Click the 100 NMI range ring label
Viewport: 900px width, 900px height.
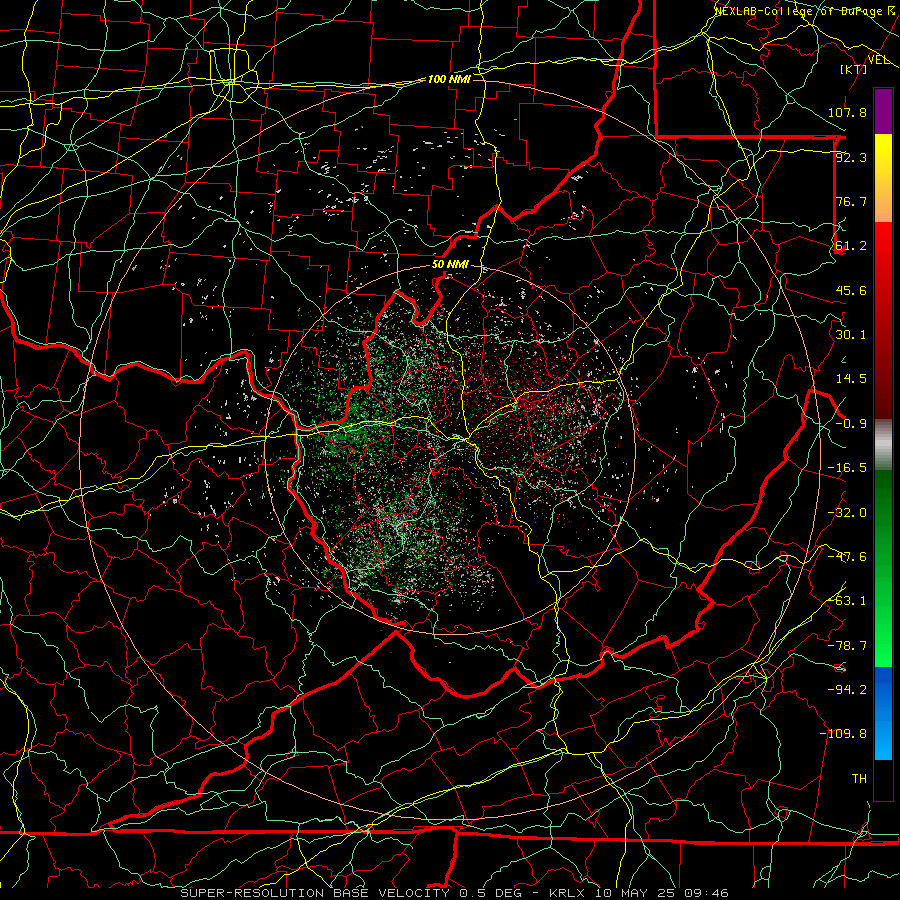click(x=449, y=79)
